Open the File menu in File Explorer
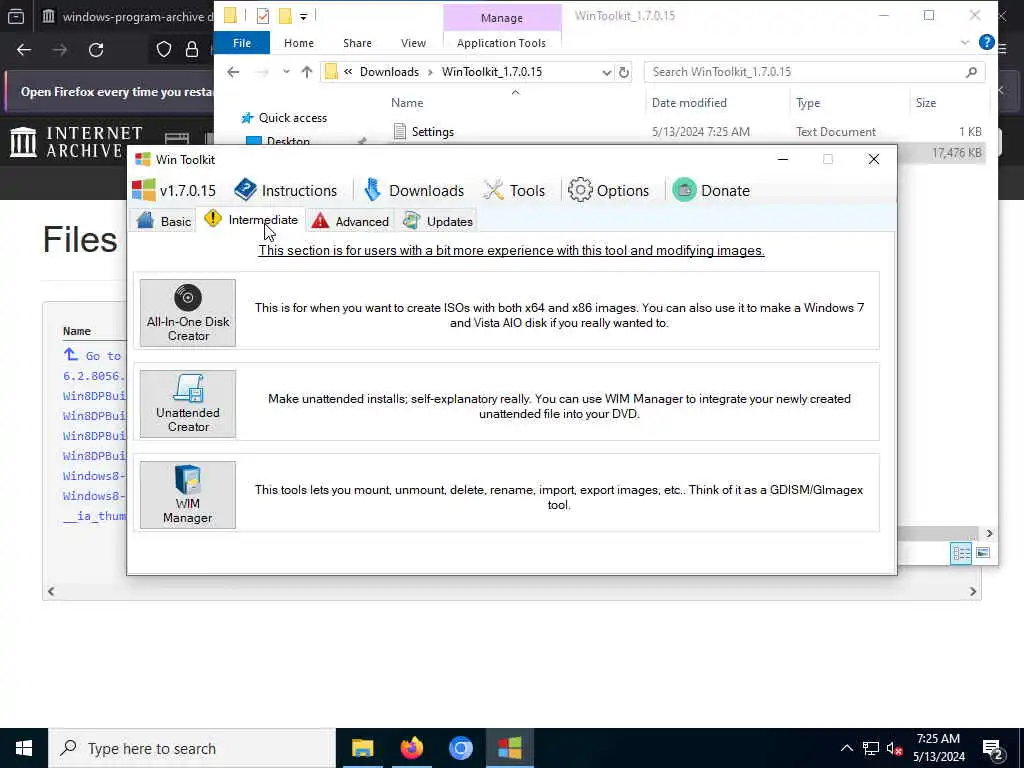The height and width of the screenshot is (768, 1024). coord(242,43)
